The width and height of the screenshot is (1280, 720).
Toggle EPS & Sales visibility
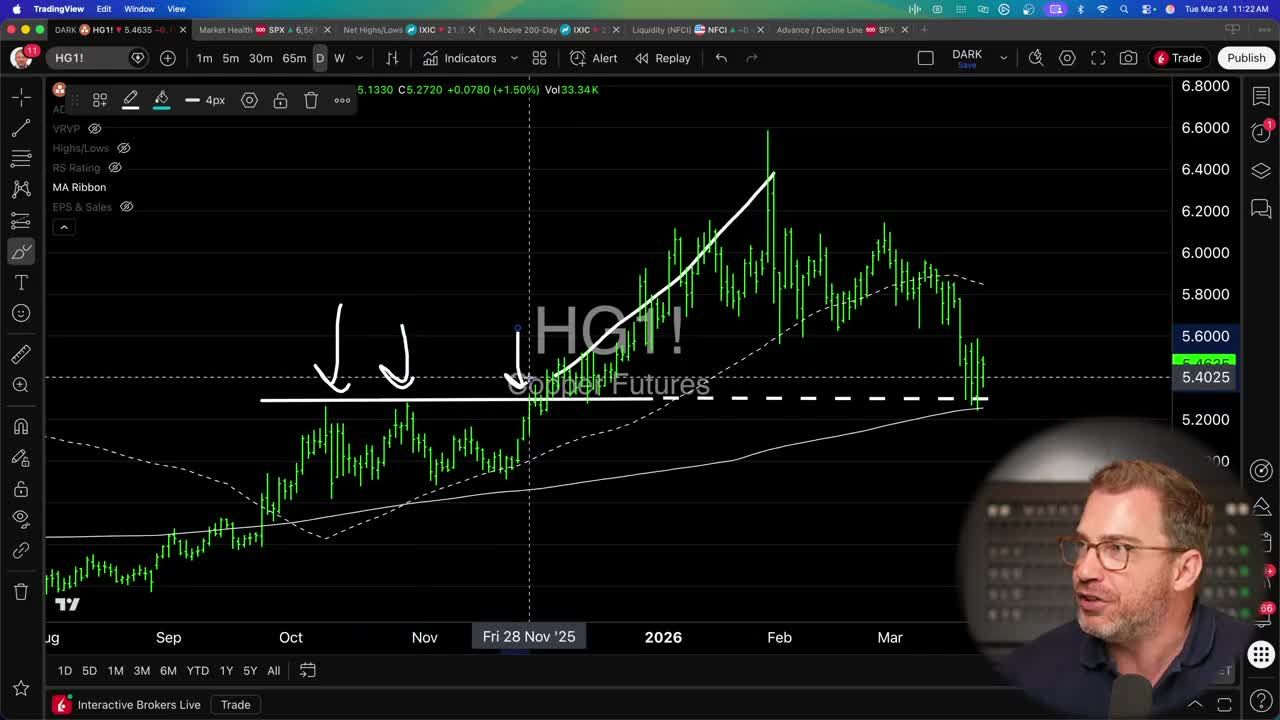[x=126, y=206]
